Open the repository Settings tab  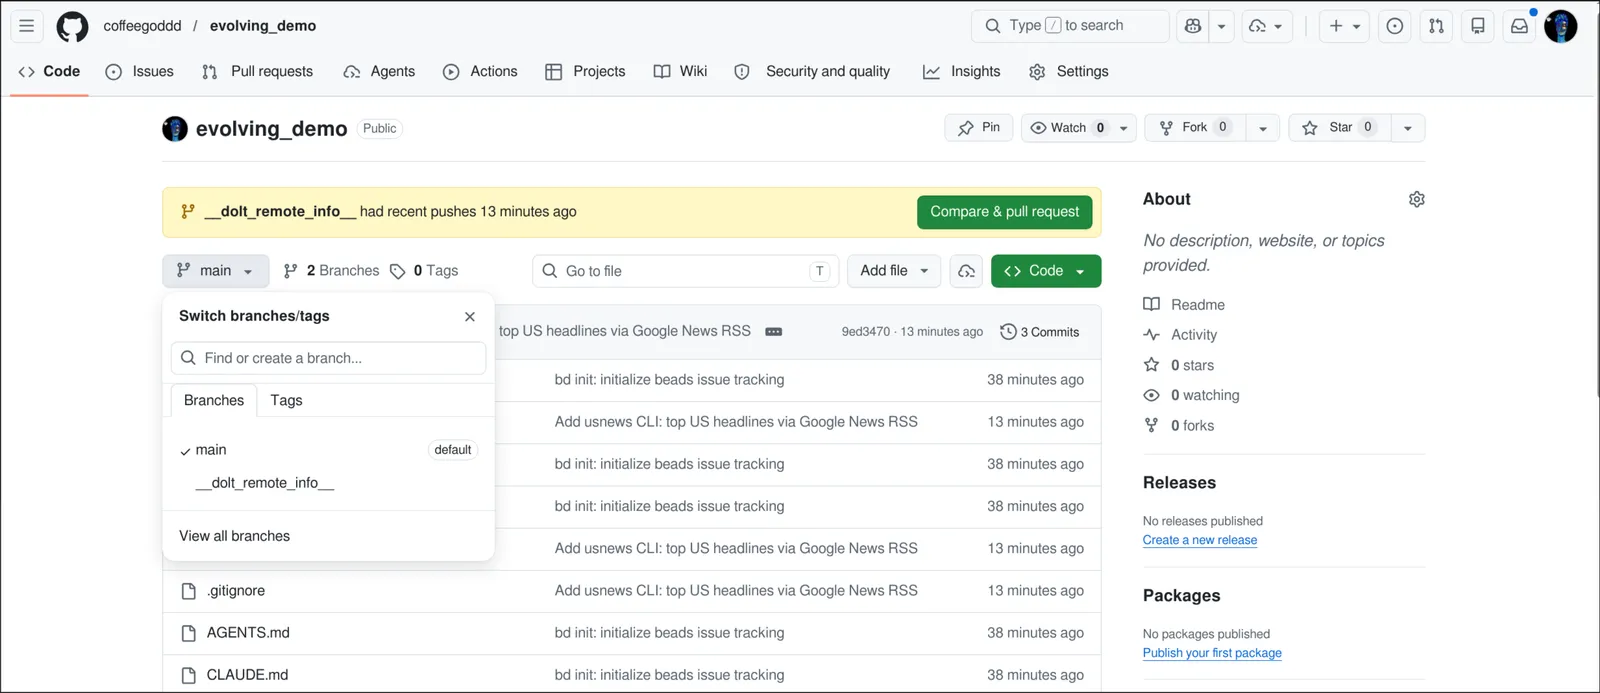[1069, 72]
